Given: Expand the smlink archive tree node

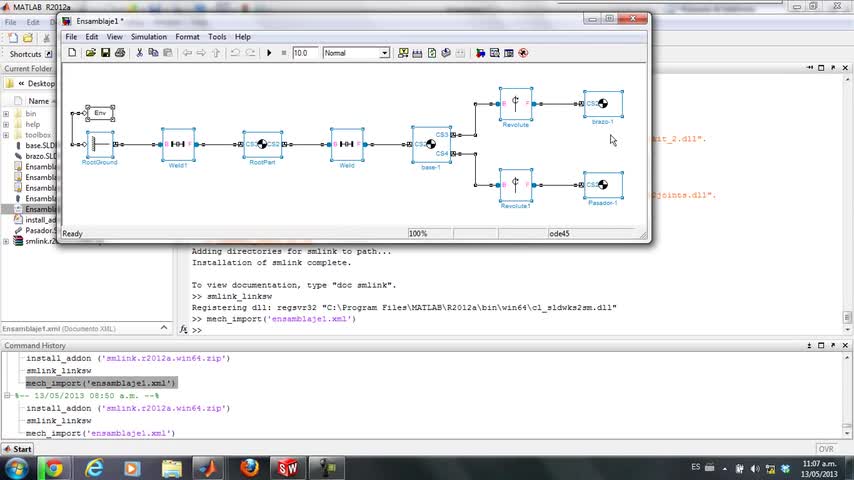Looking at the screenshot, I should click(6, 241).
